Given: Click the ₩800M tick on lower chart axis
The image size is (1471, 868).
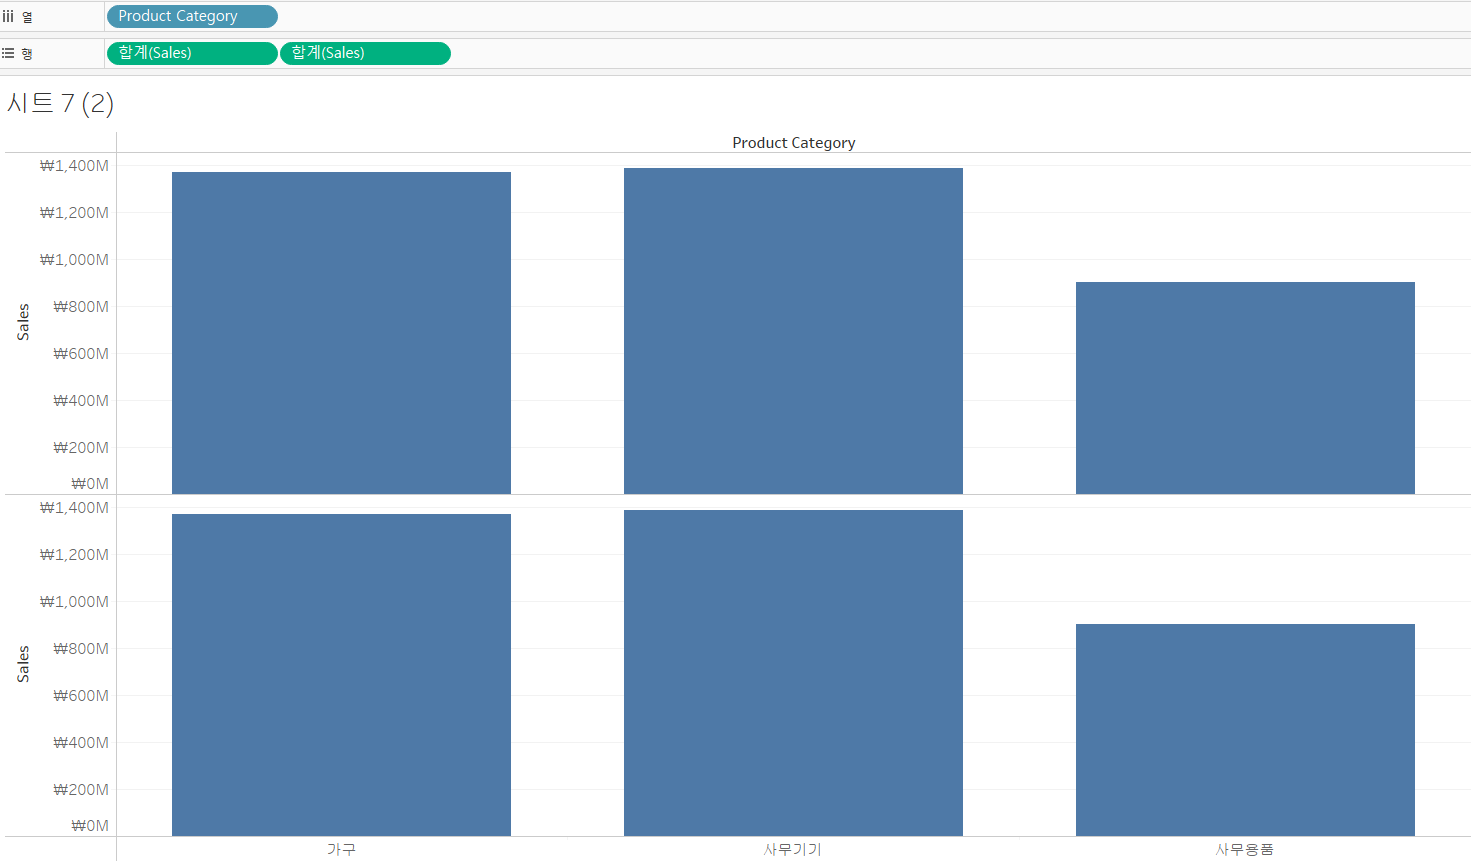Looking at the screenshot, I should [x=81, y=649].
